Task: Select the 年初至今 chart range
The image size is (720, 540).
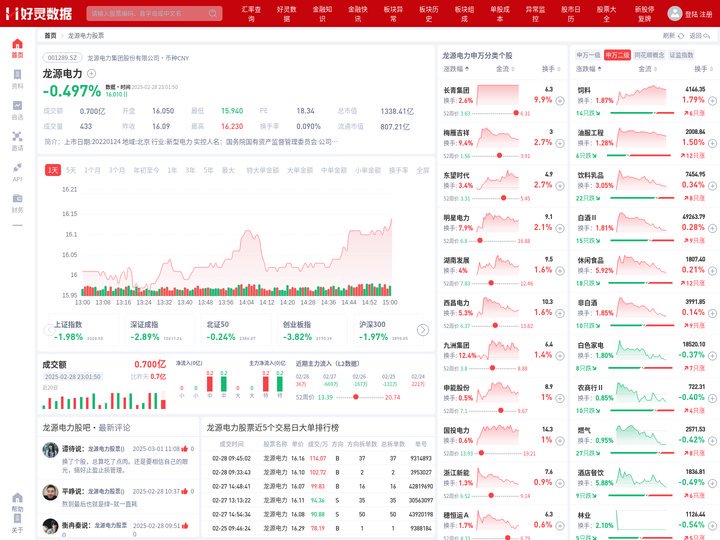Action: tap(146, 170)
